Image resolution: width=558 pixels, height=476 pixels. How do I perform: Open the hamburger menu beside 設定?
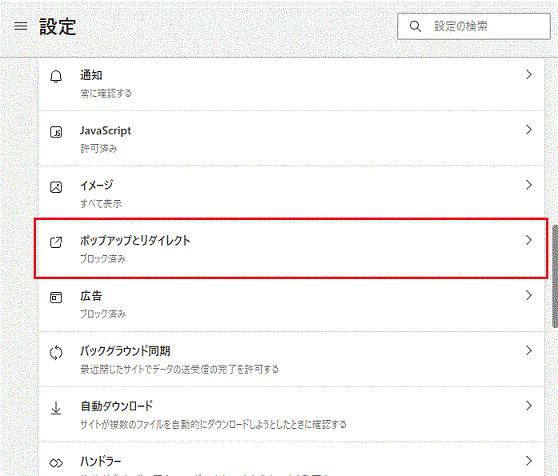[x=20, y=26]
